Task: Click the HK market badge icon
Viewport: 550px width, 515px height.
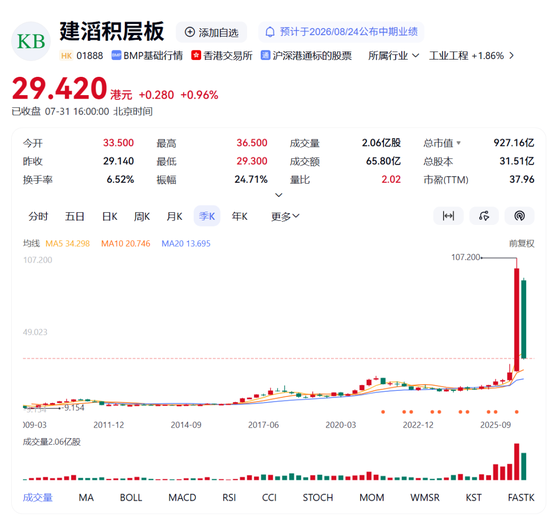Action: (66, 56)
